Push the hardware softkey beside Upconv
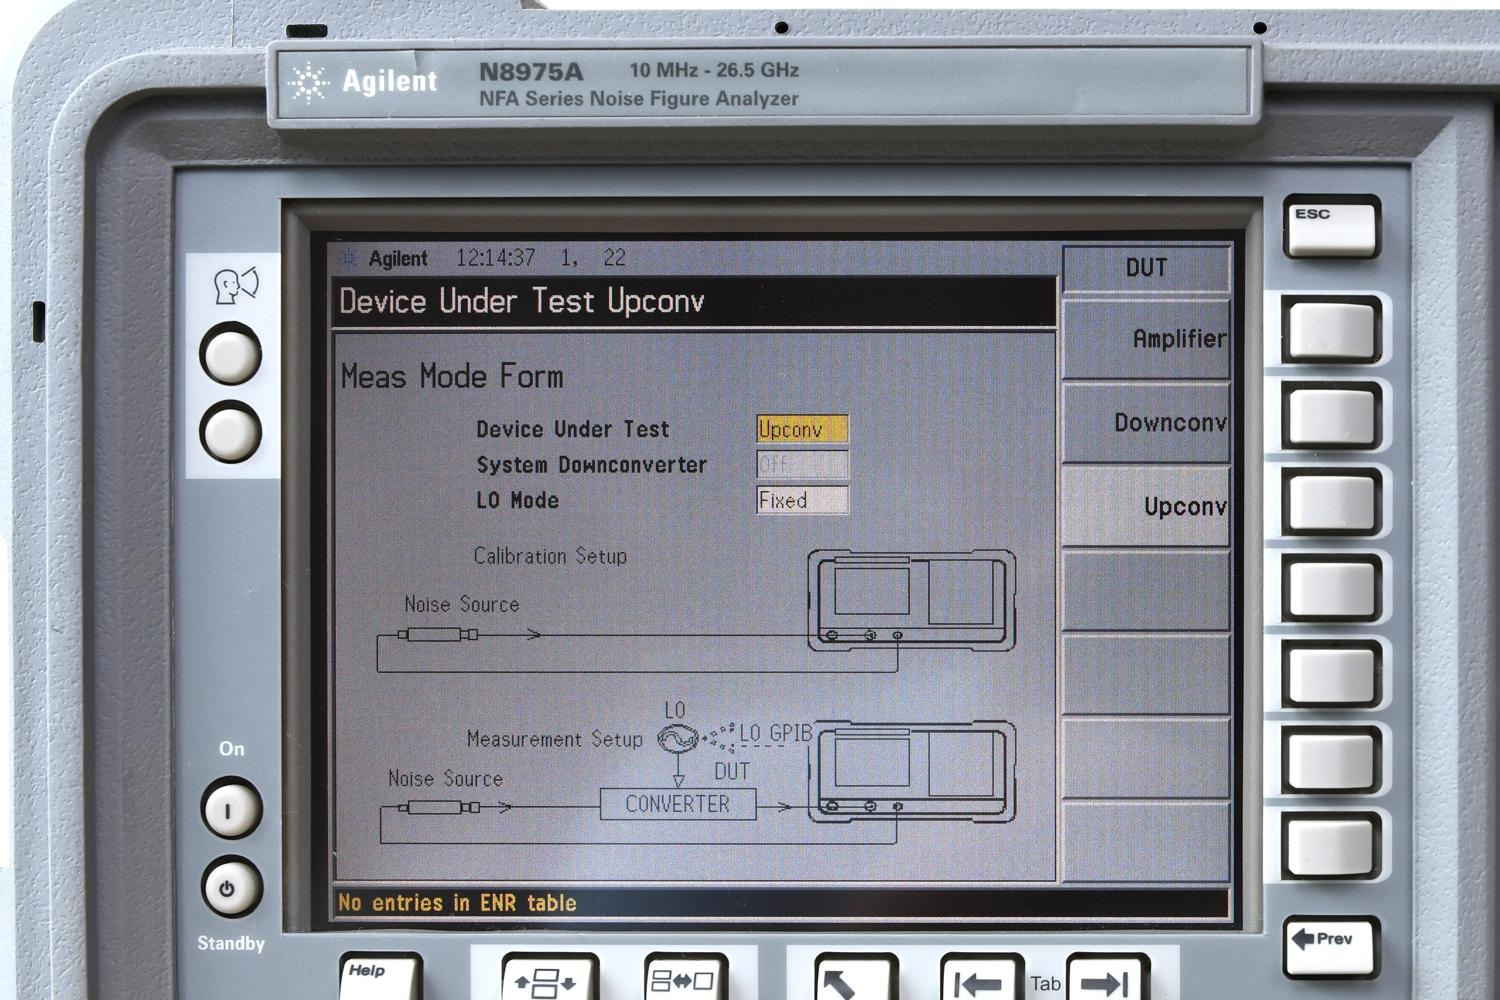The height and width of the screenshot is (1000, 1500). click(1331, 503)
